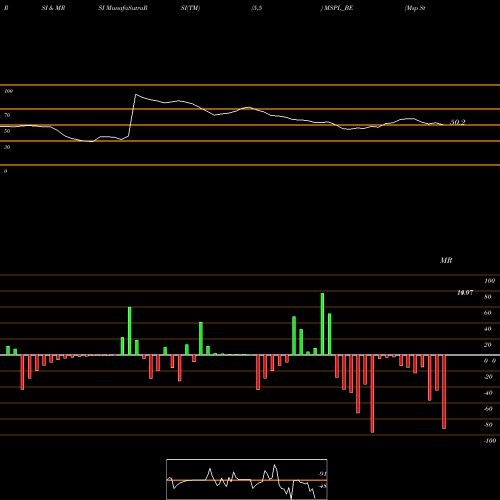
Task: Click the last red bar at the histogram's right end
Action: pos(444,392)
